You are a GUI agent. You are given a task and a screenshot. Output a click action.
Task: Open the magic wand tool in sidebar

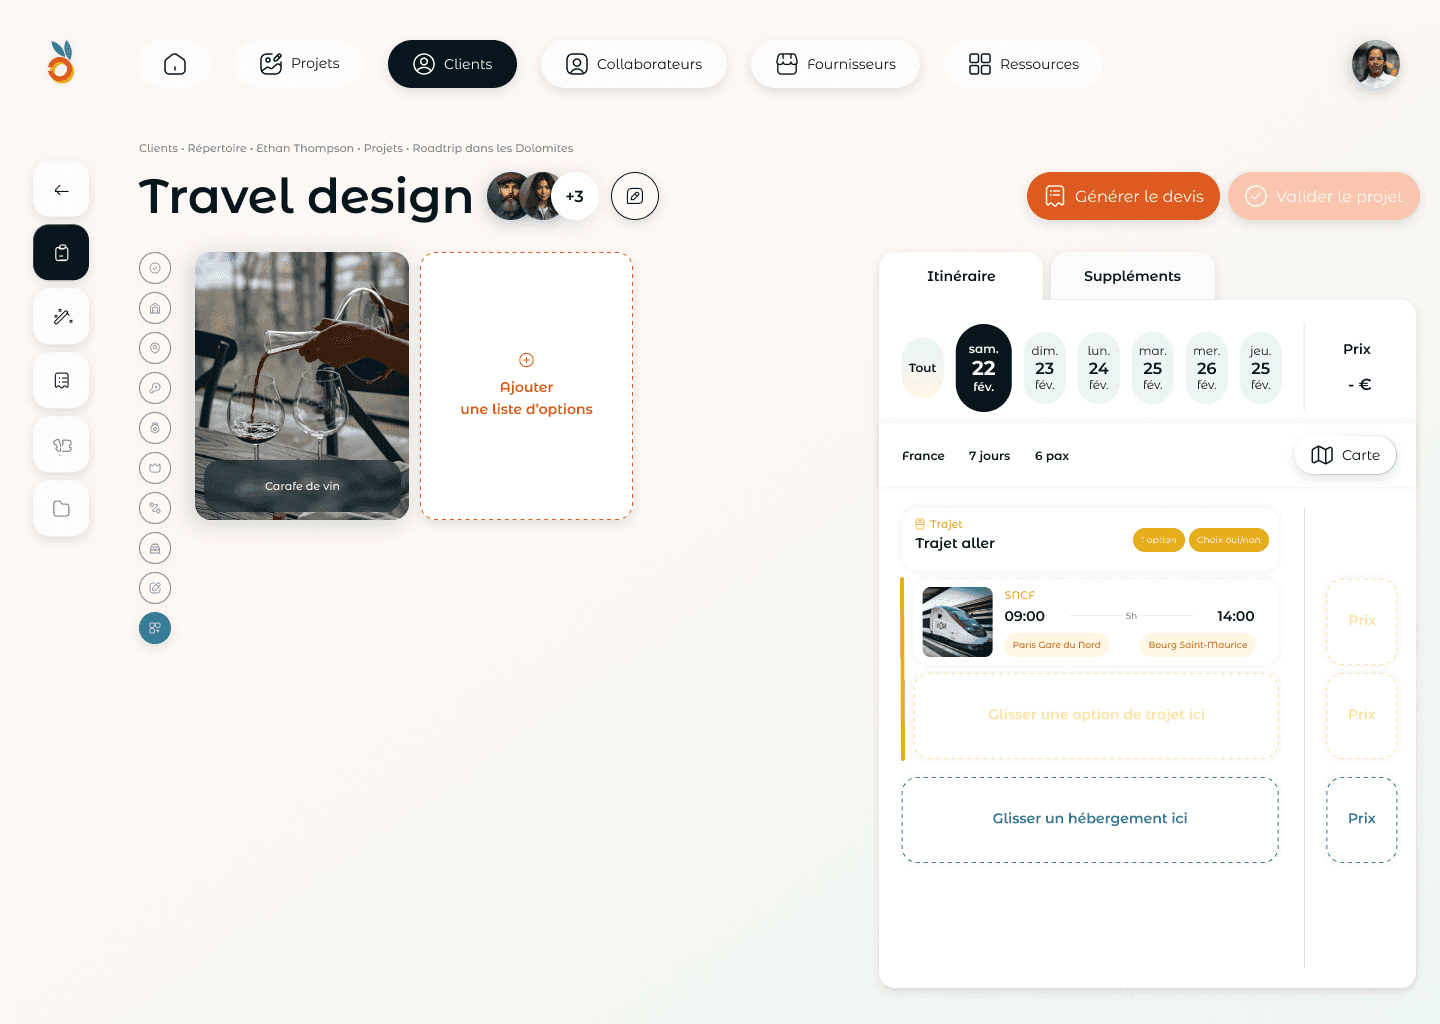[61, 317]
